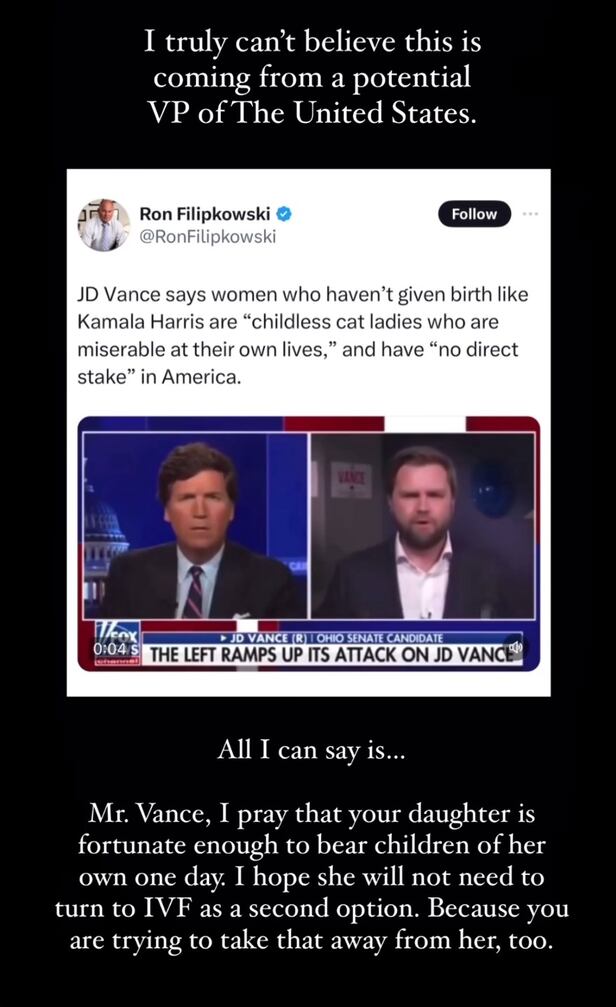Click the tweet text about JD Vance
The image size is (616, 1007).
[303, 335]
